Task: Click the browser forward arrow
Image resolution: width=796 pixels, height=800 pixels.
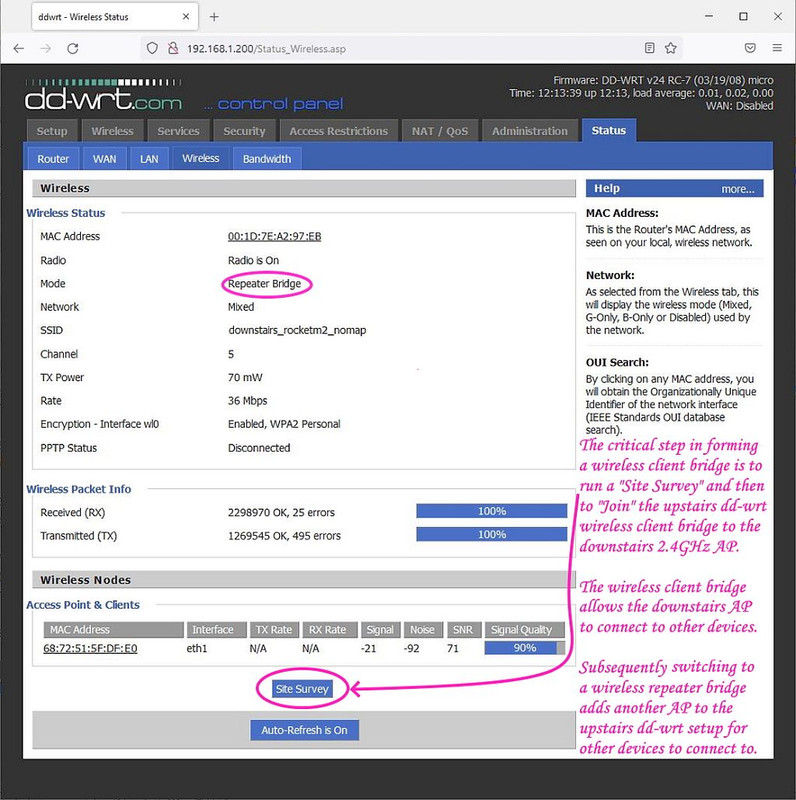Action: [x=46, y=48]
